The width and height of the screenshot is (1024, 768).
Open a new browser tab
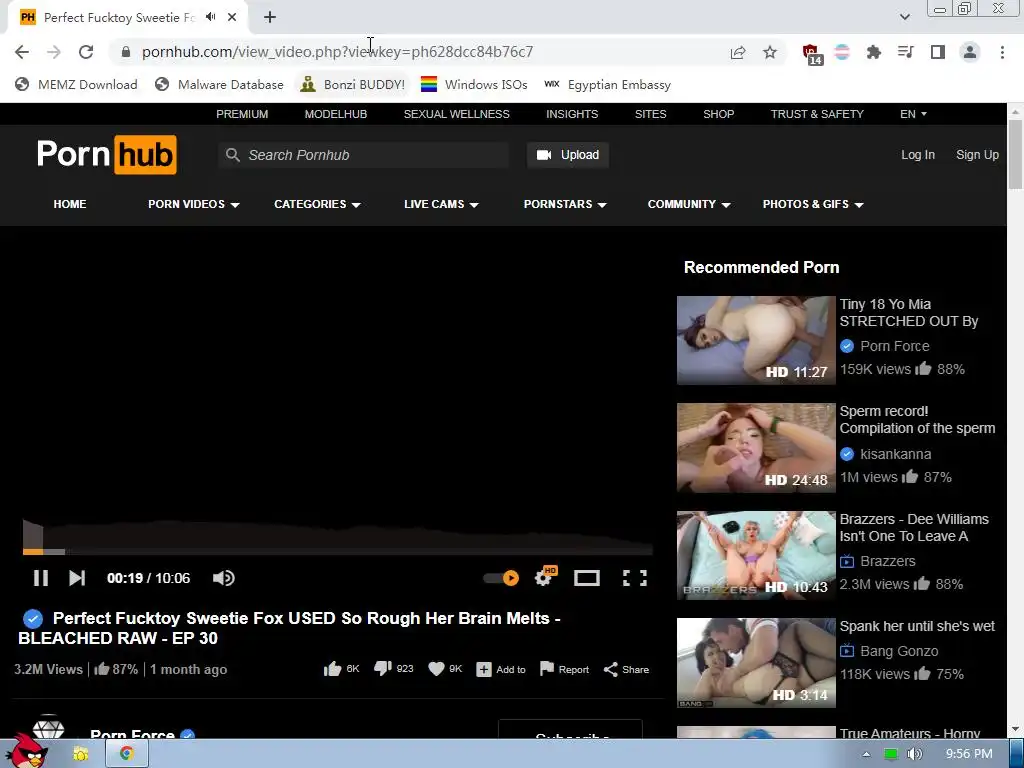pyautogui.click(x=270, y=17)
